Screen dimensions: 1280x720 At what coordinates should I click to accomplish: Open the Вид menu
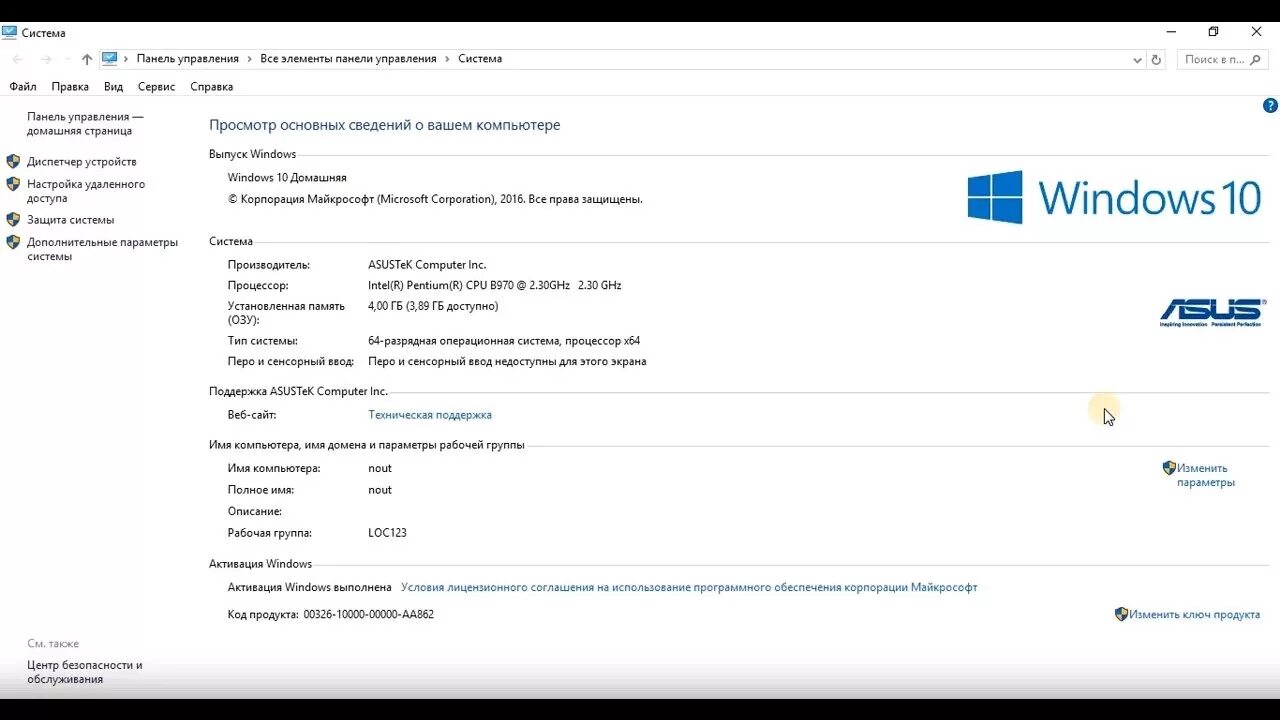[x=114, y=87]
